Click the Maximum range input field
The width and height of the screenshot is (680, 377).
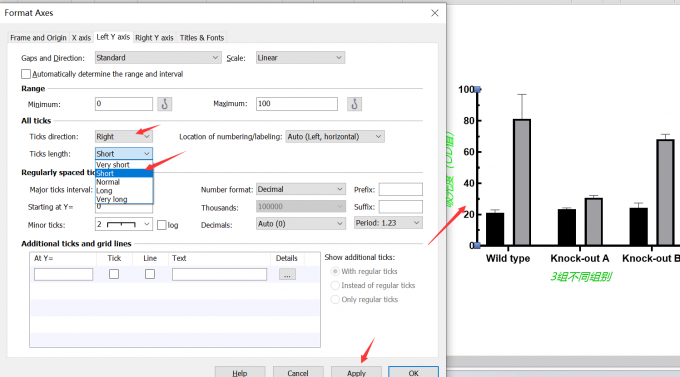[x=297, y=104]
